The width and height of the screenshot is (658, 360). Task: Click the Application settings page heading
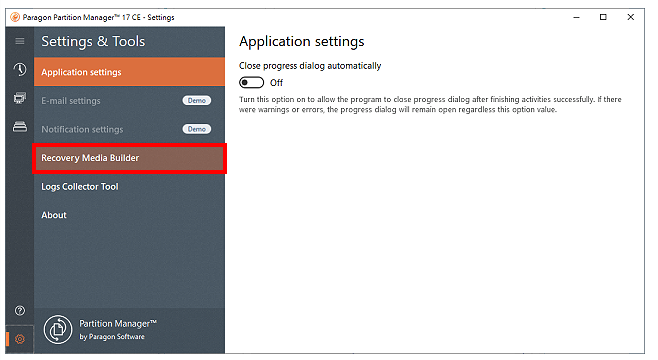(x=302, y=42)
